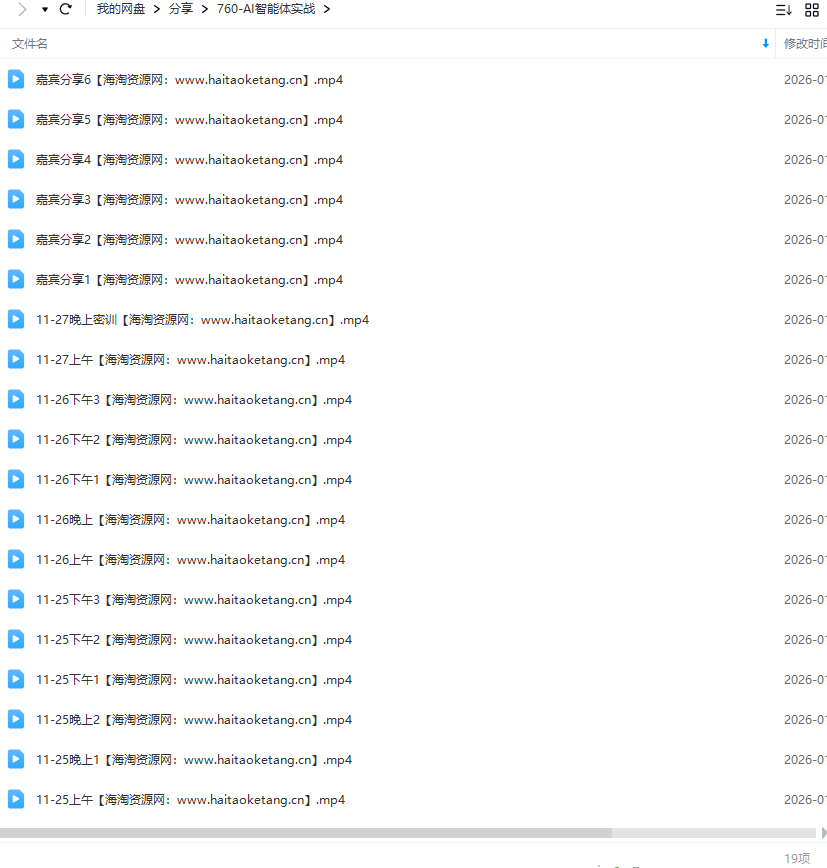This screenshot has width=827, height=868.
Task: Select file 嘉宾分享1 mp4
Action: point(189,280)
